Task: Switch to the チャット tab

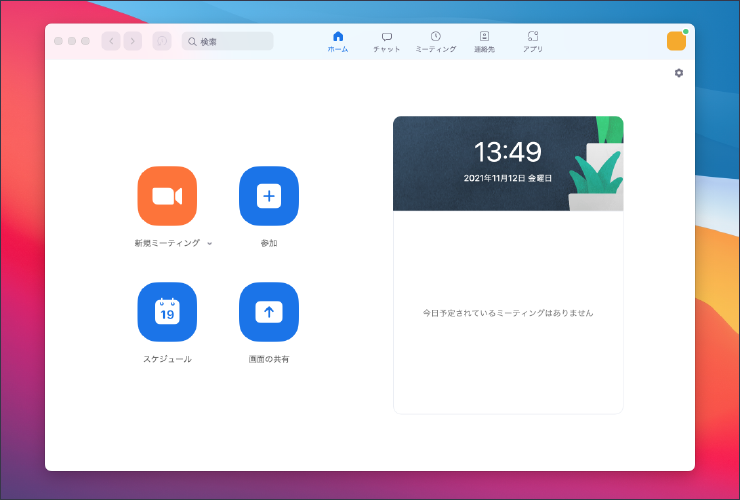Action: [x=387, y=42]
